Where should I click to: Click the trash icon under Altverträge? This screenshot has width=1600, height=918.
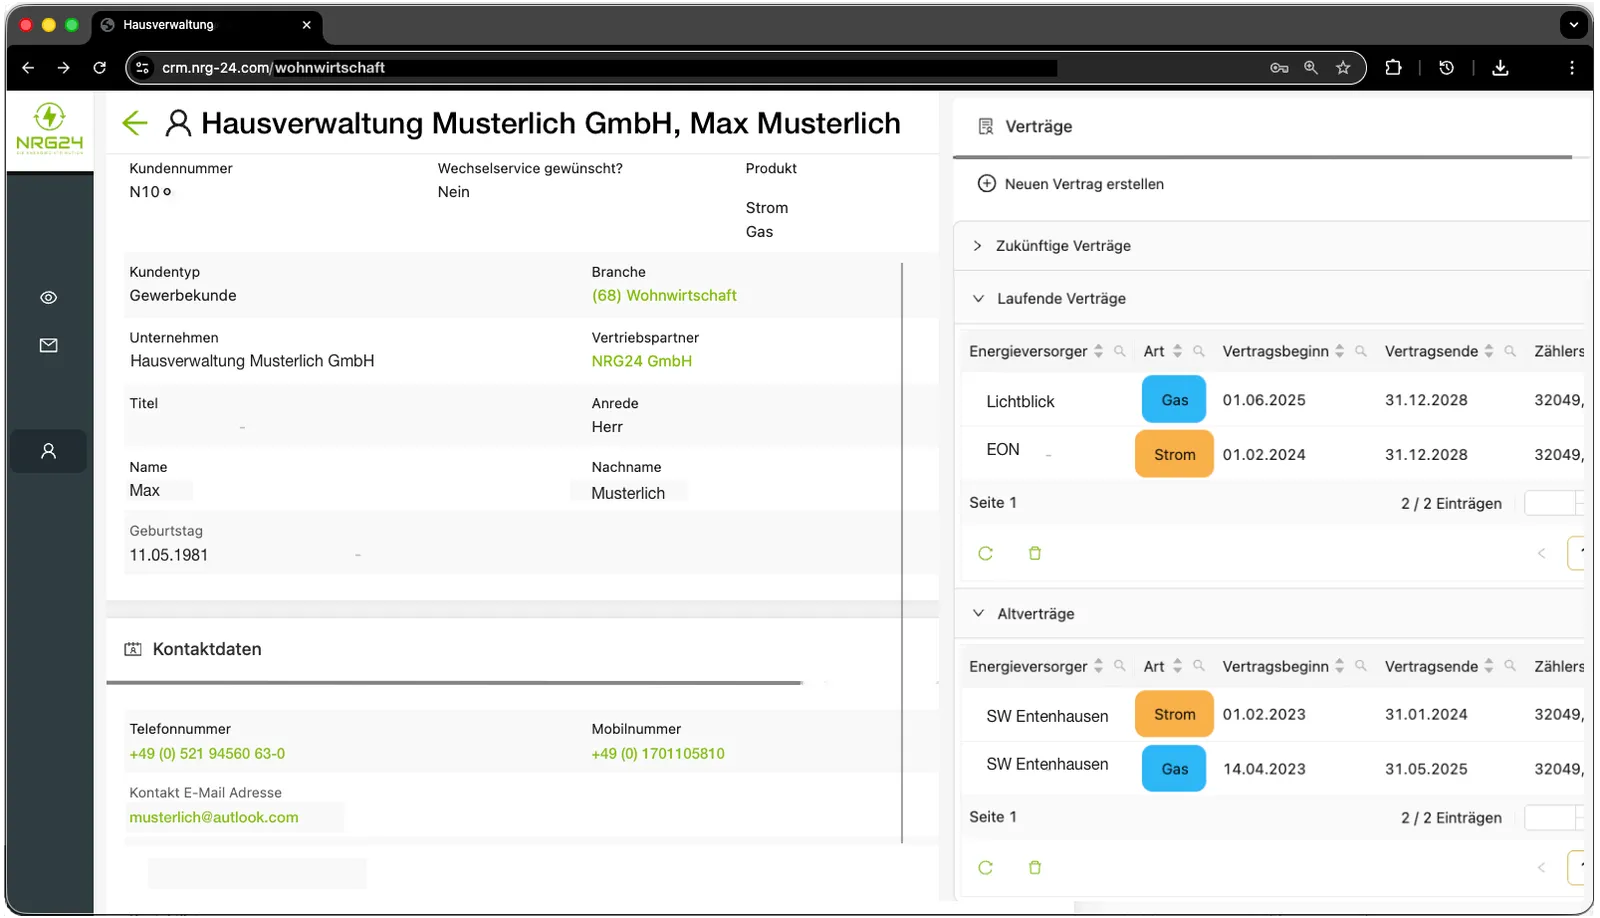tap(1035, 868)
